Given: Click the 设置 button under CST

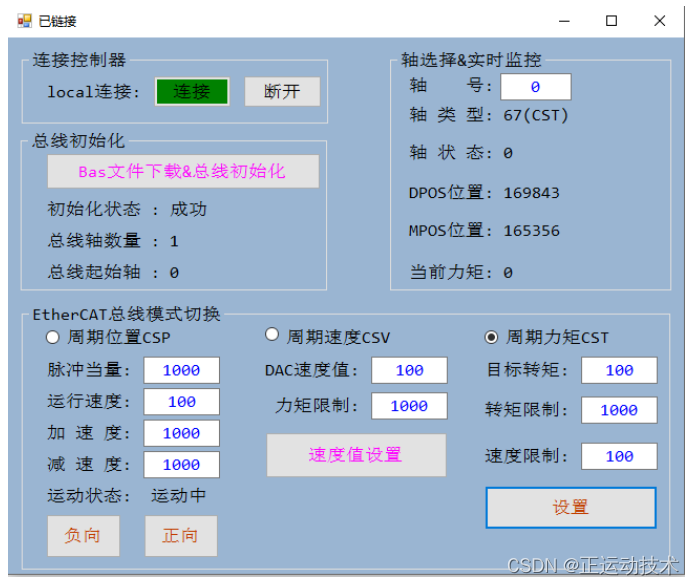Looking at the screenshot, I should pos(571,507).
